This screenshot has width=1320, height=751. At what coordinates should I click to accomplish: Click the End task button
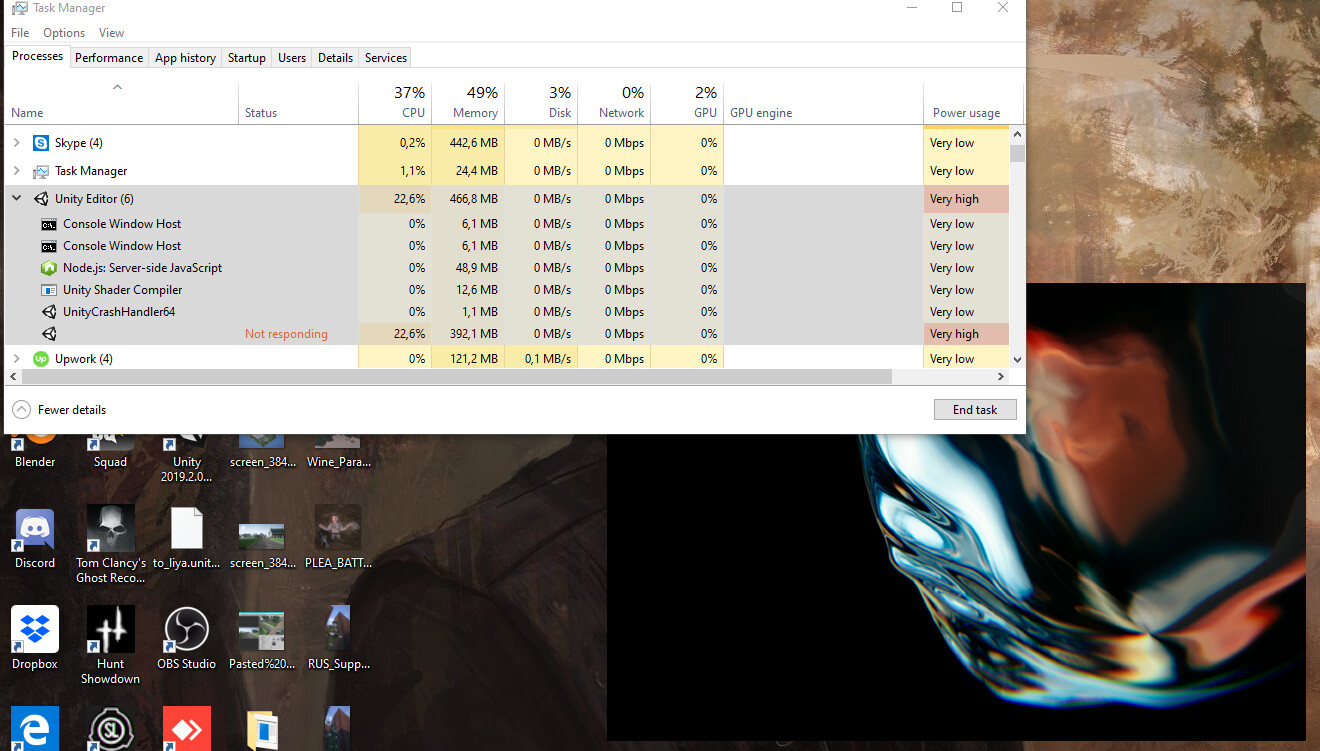click(x=974, y=409)
